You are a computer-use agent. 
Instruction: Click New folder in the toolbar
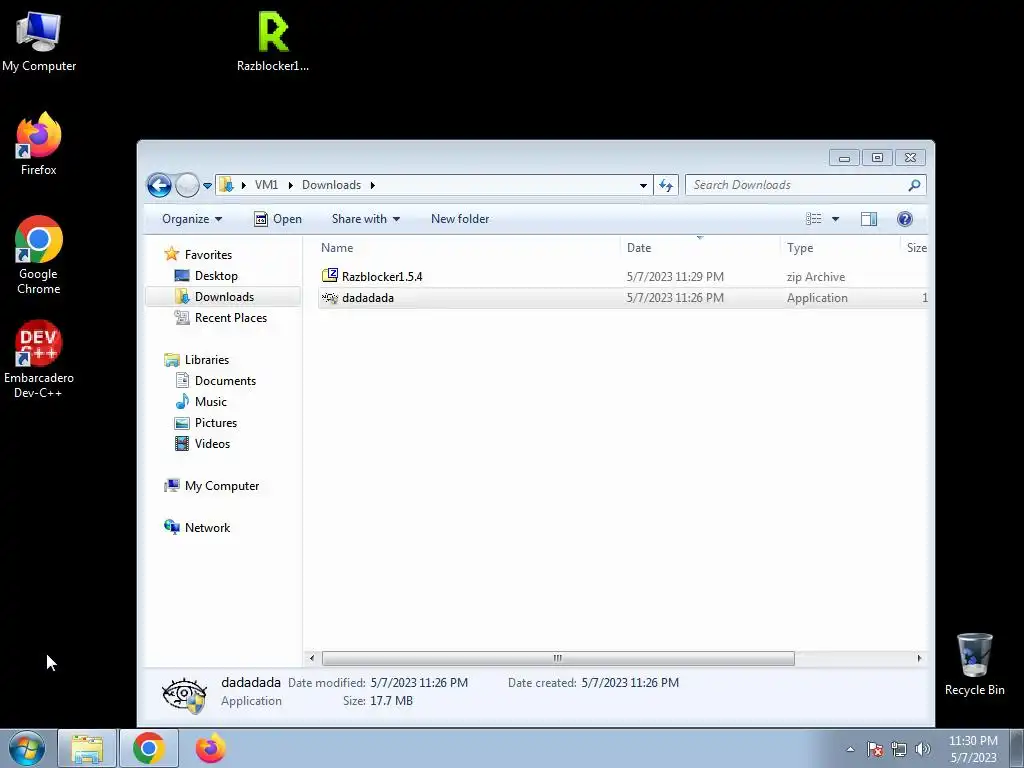(x=460, y=219)
